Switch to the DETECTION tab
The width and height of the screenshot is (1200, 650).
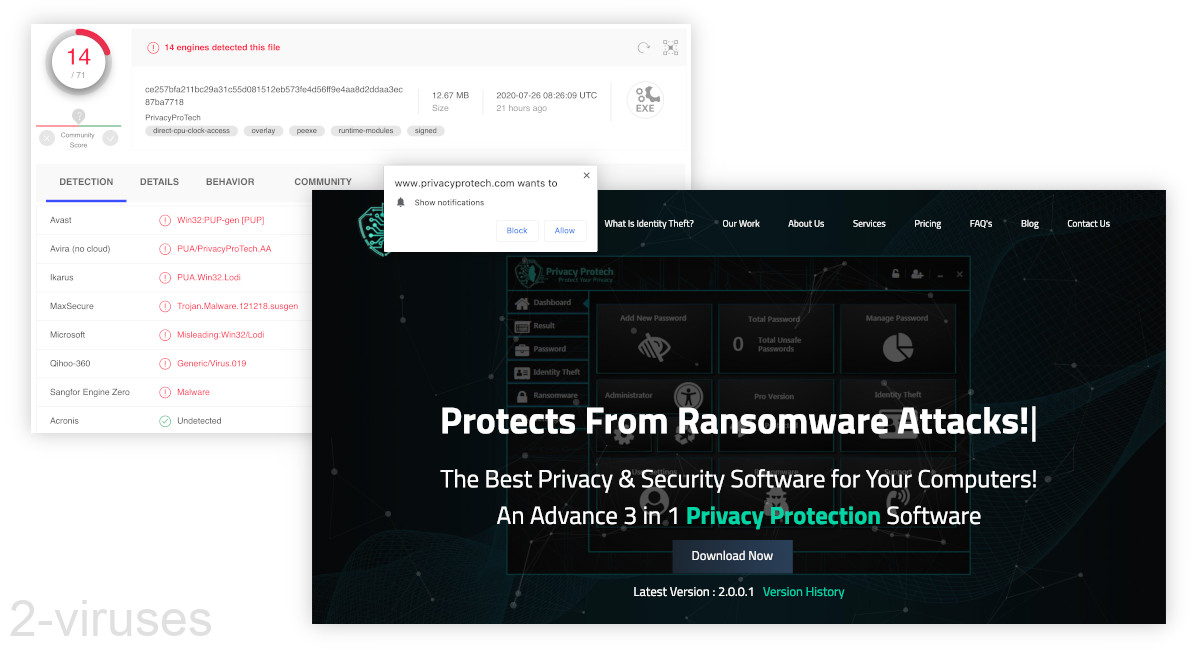pyautogui.click(x=86, y=182)
